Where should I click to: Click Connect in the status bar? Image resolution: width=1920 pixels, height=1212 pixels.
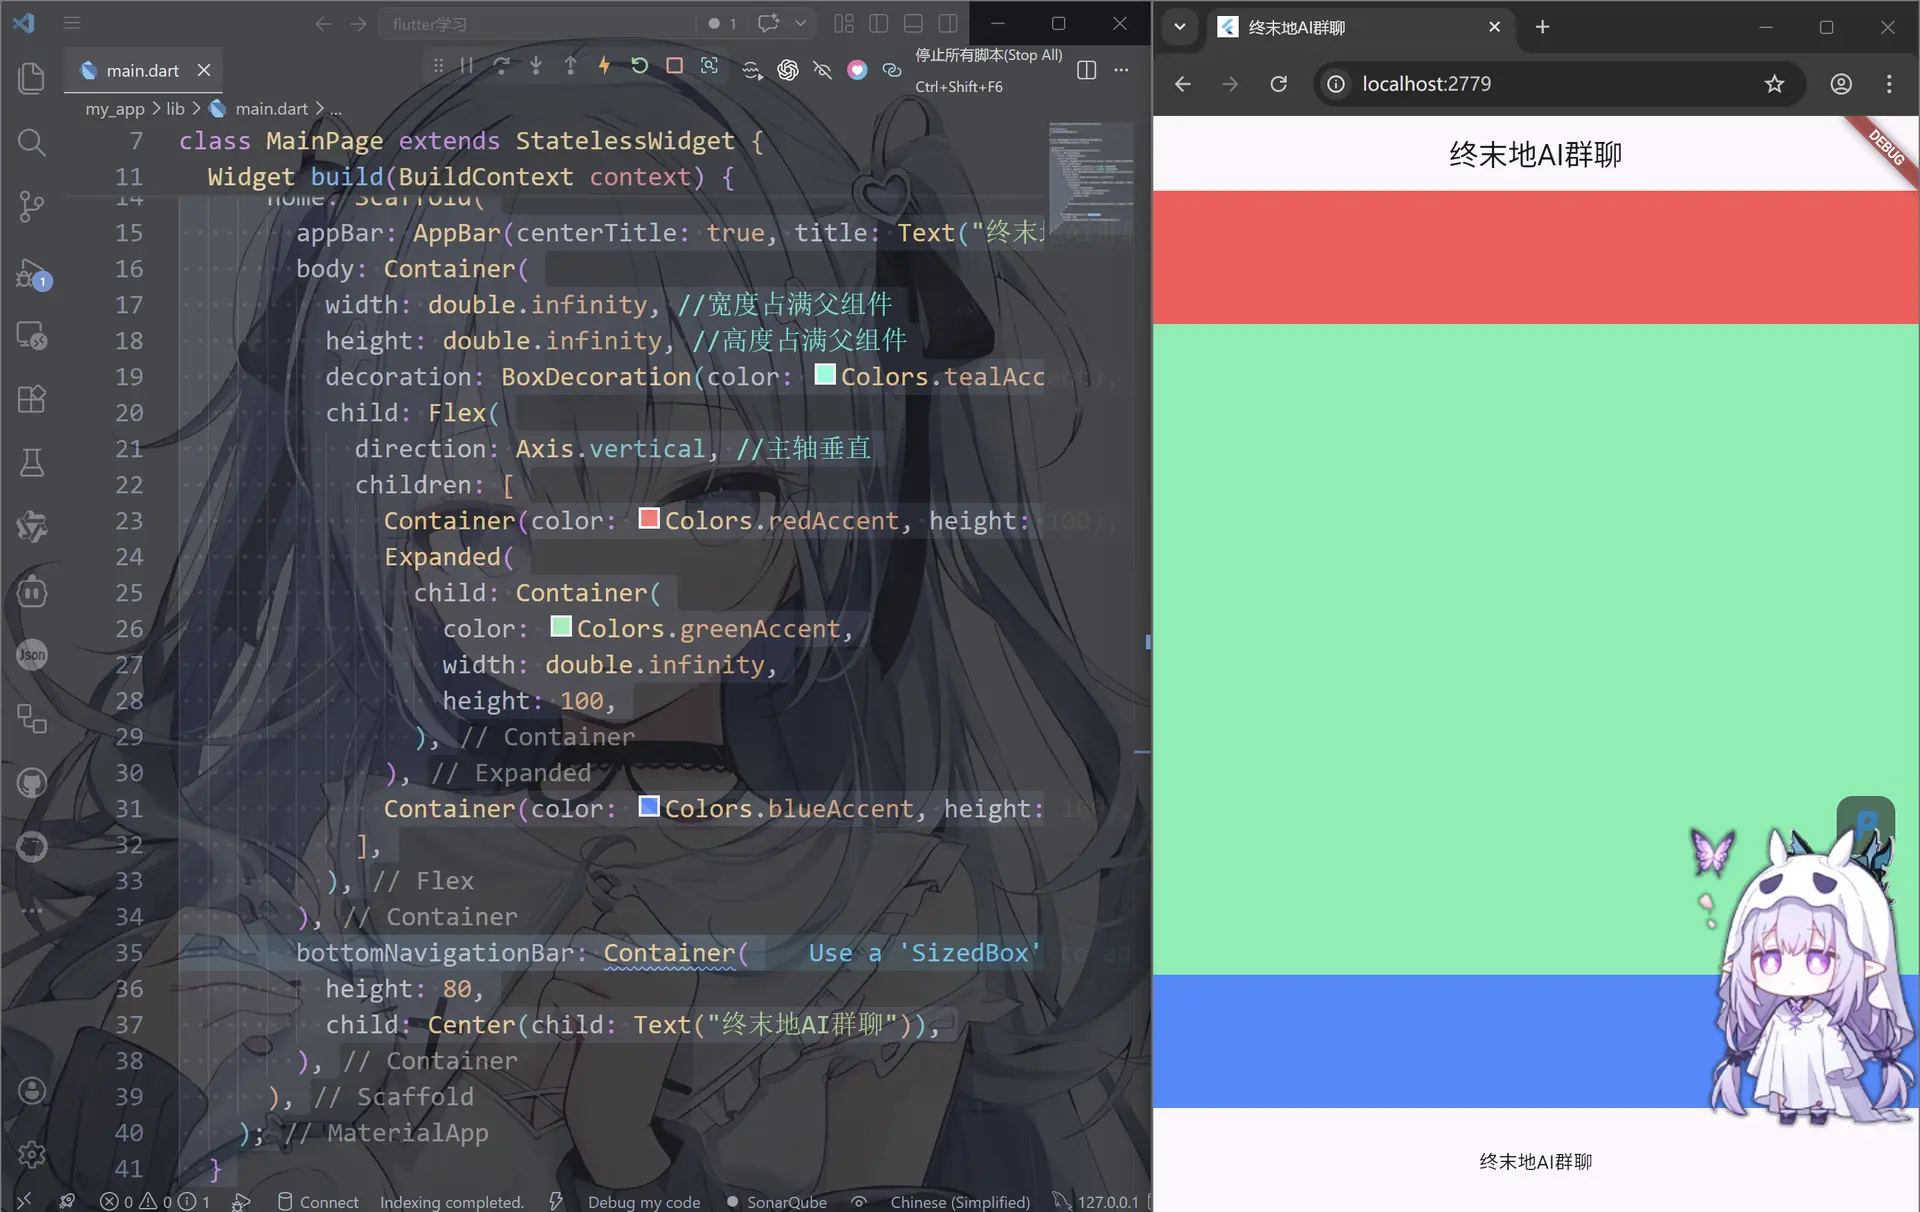318,1201
